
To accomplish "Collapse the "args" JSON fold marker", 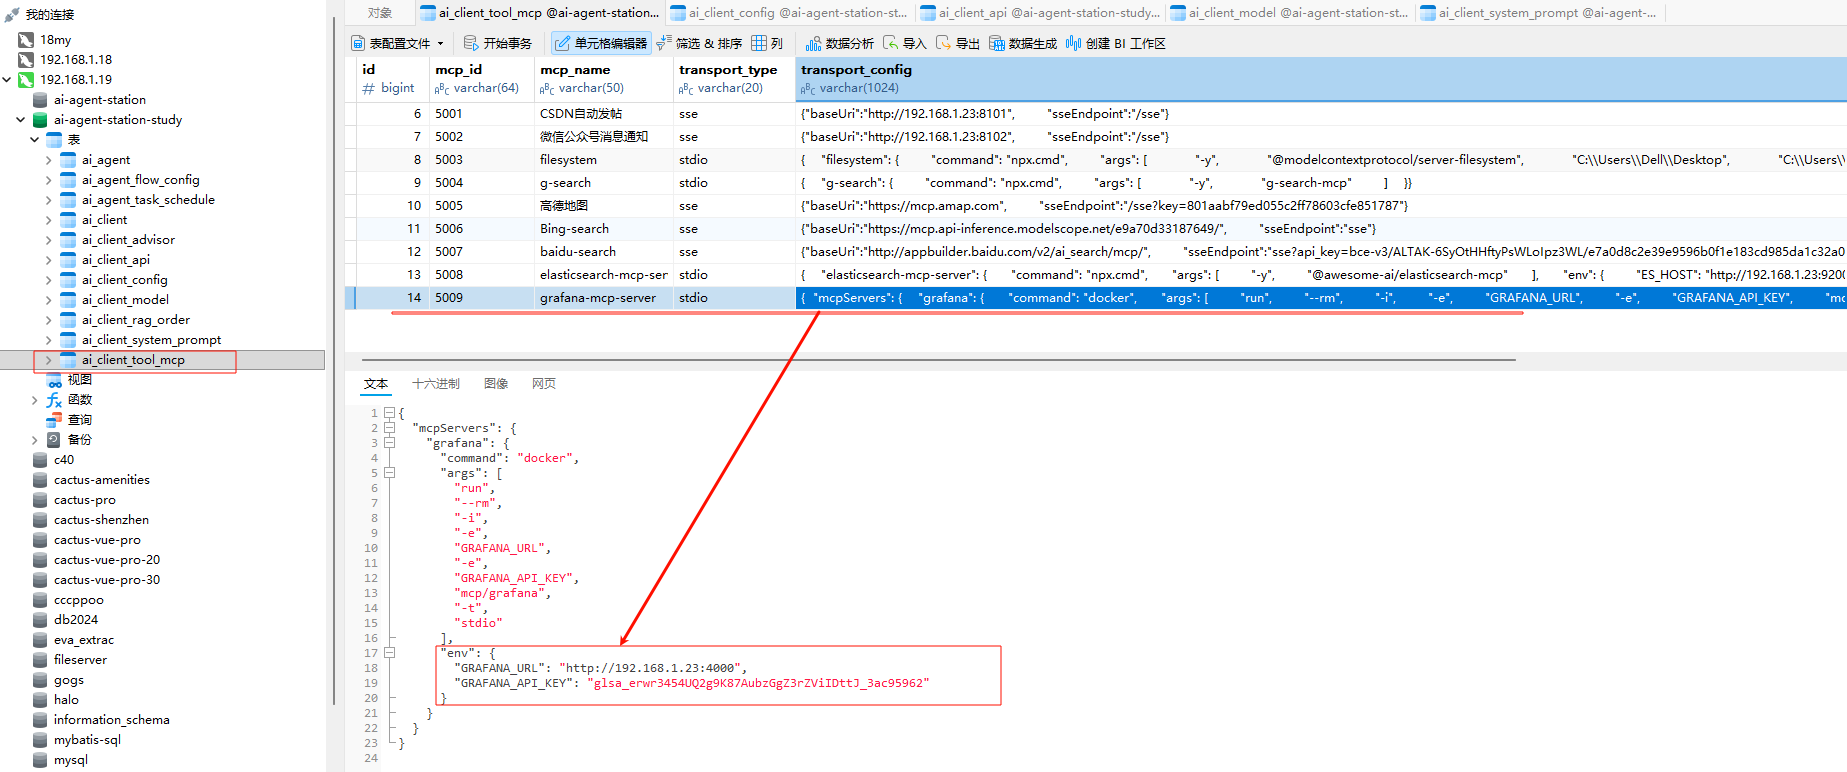I will click(390, 473).
